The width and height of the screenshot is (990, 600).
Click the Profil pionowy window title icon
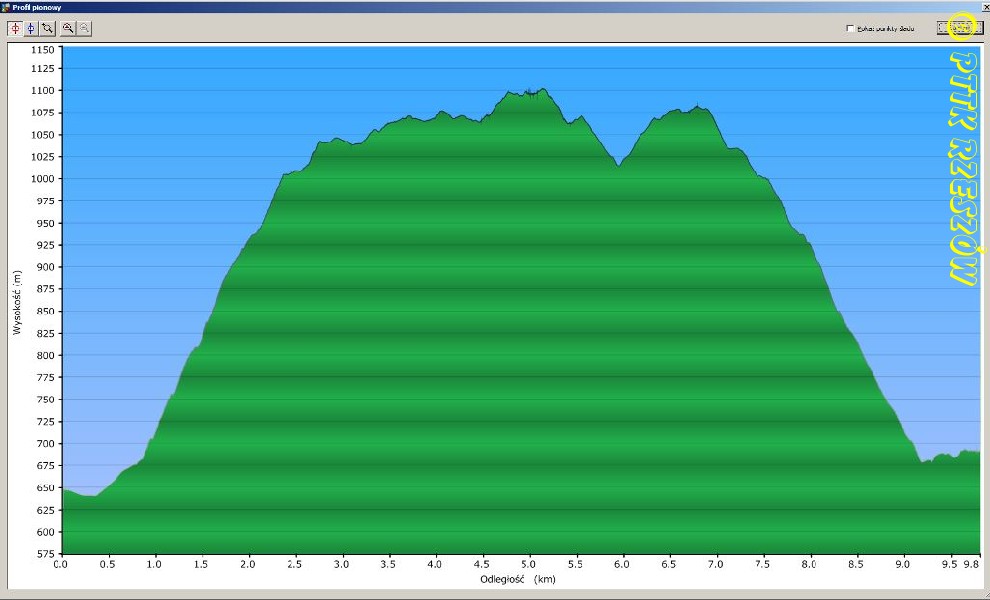coord(7,6)
